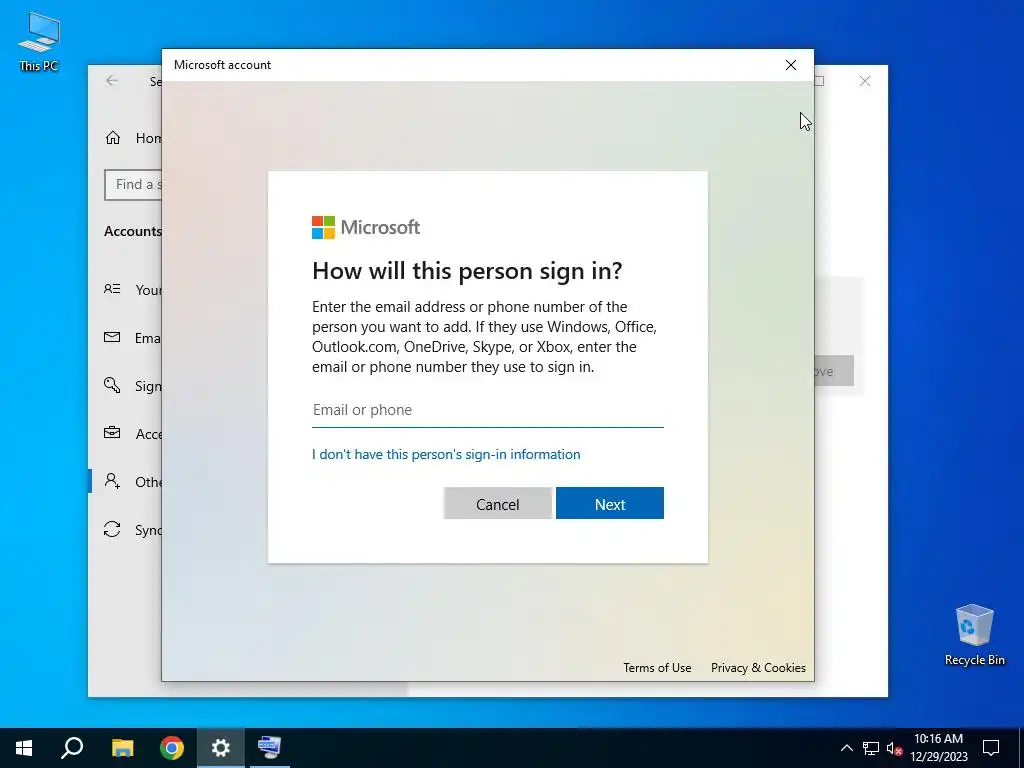Cancel the Microsoft account dialog
The width and height of the screenshot is (1024, 768).
click(498, 504)
